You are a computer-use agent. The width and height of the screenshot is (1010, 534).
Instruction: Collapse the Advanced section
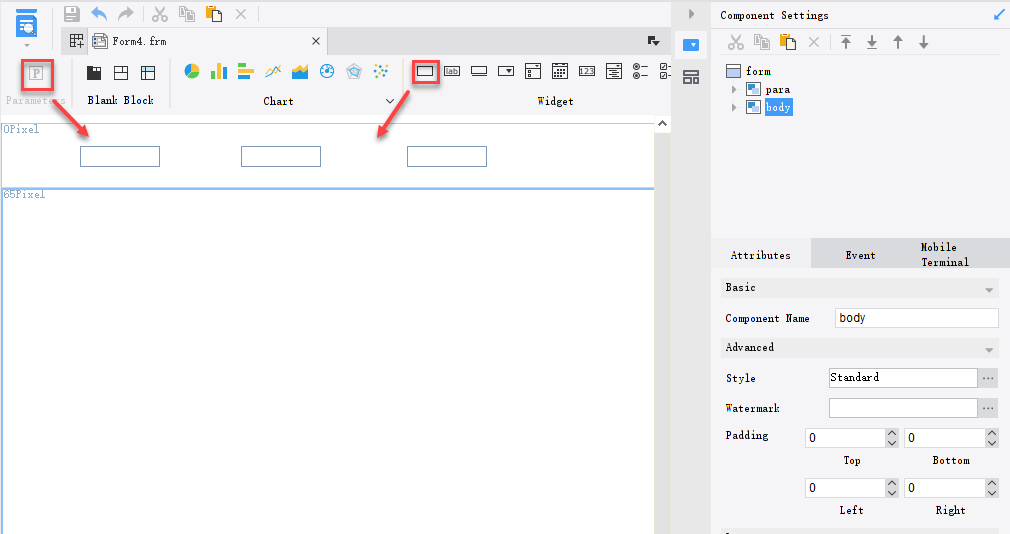[x=989, y=349]
